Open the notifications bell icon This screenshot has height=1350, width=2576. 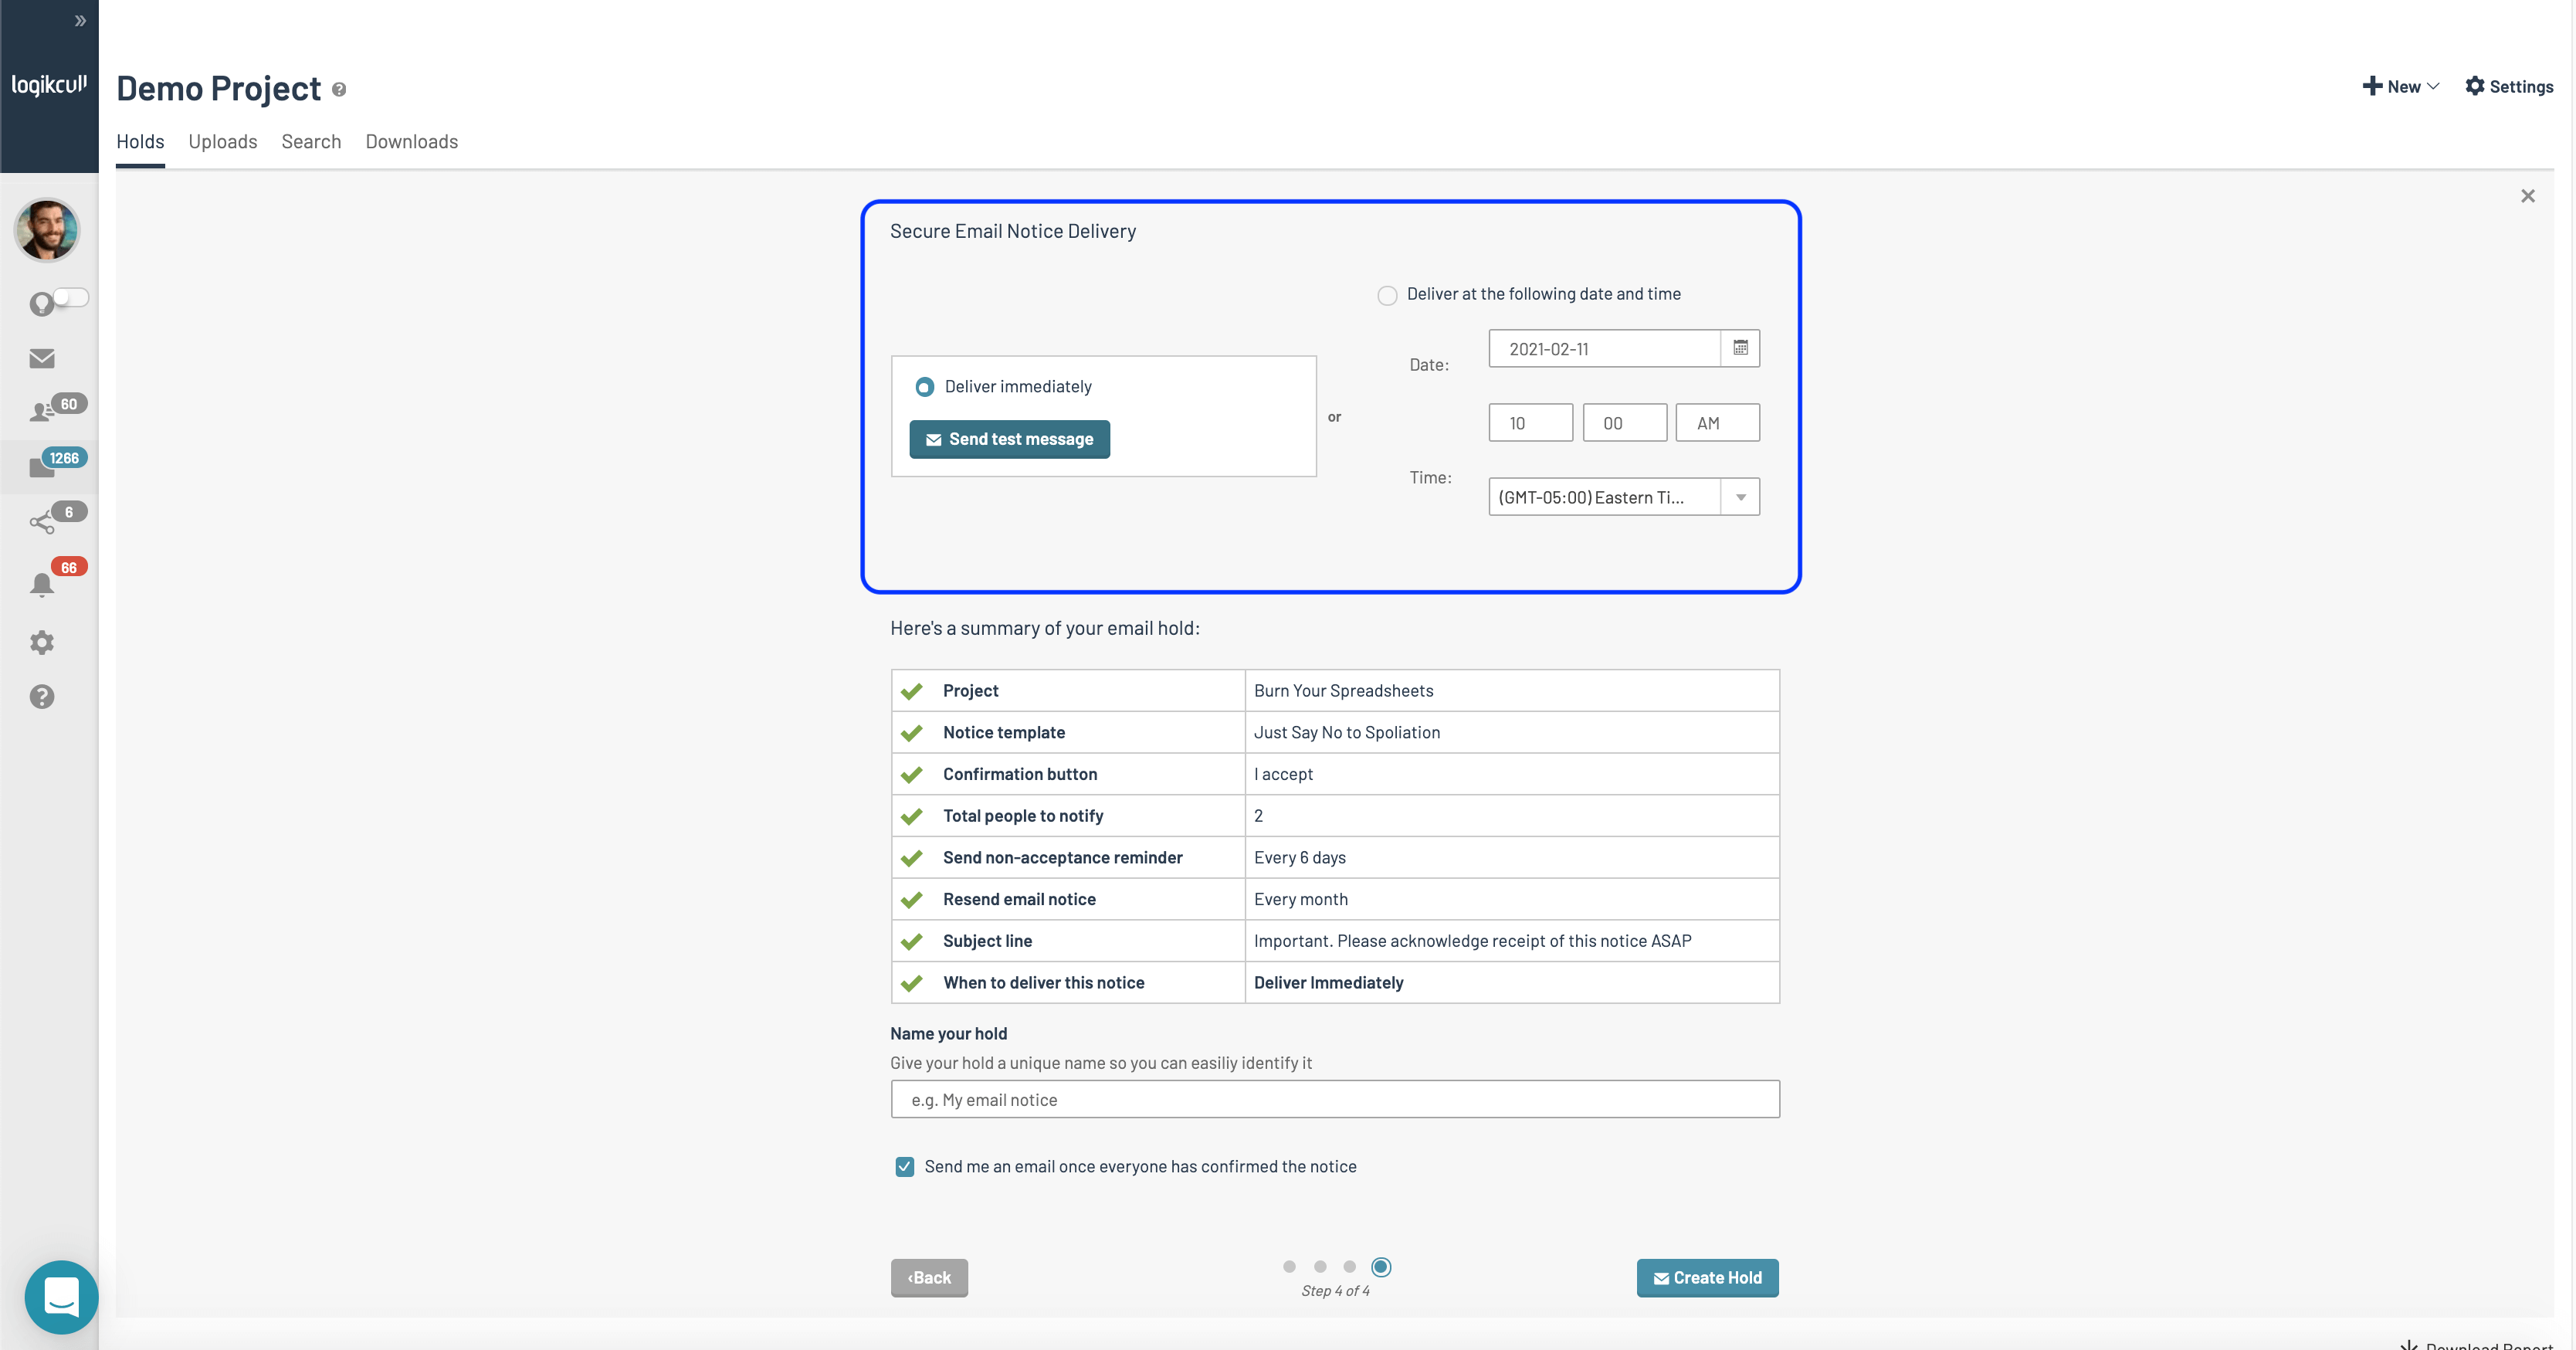pos(42,584)
